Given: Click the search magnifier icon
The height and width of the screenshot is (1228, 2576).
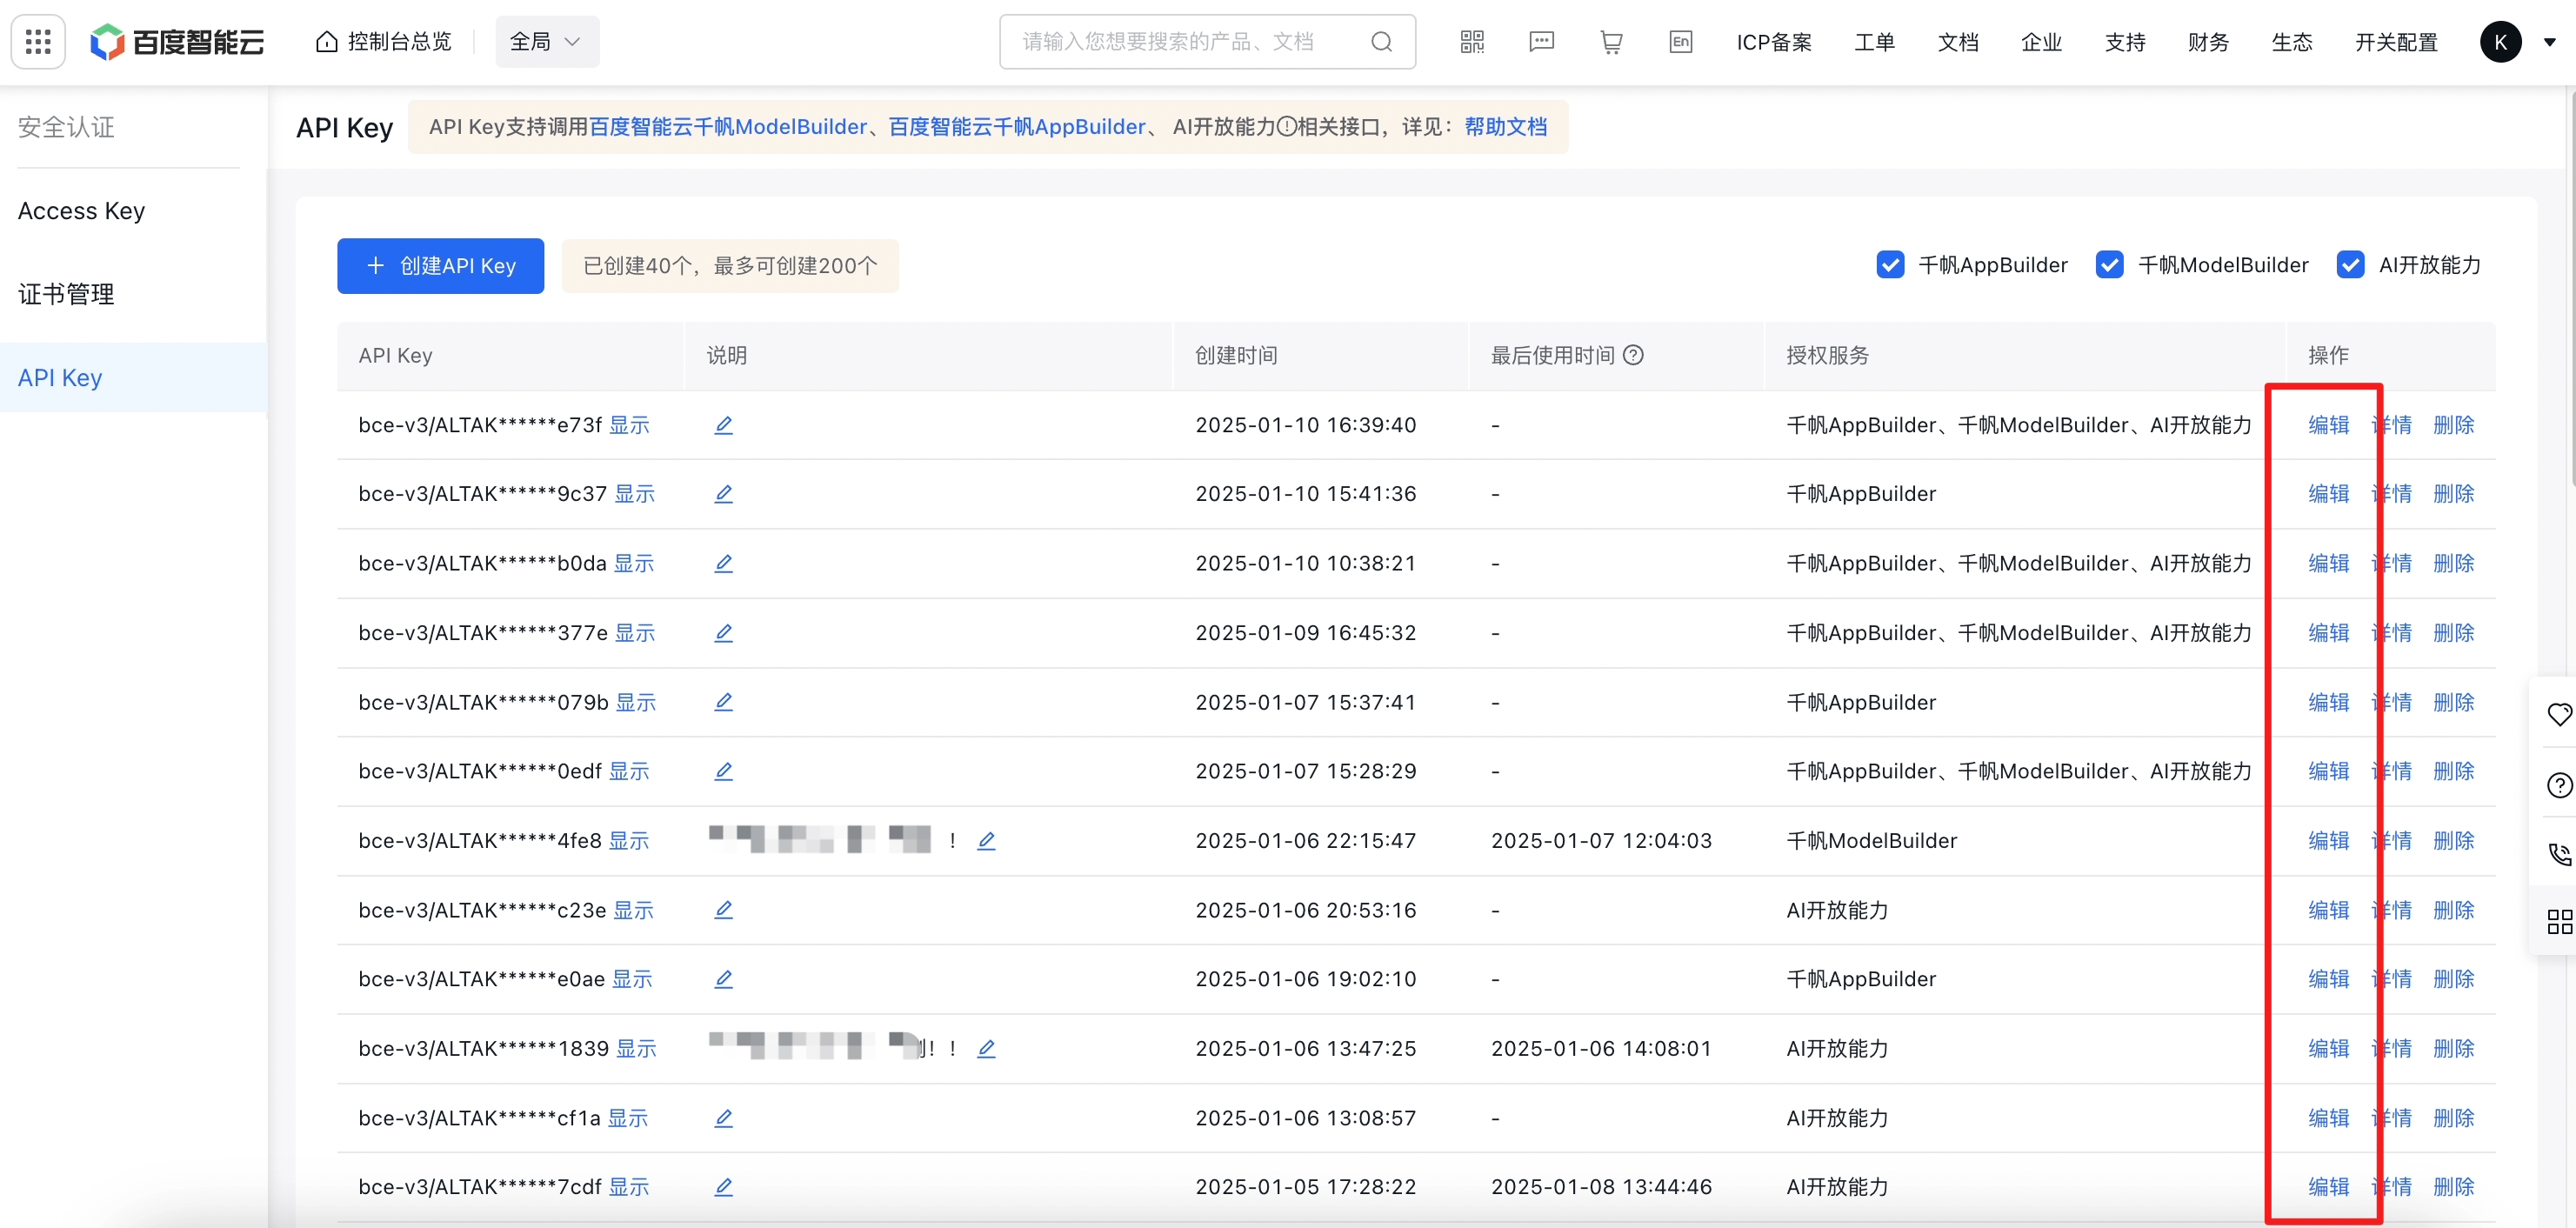Looking at the screenshot, I should pos(1381,42).
